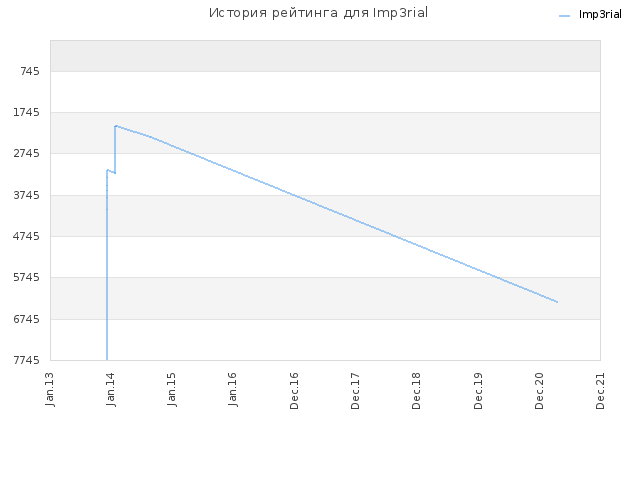Click the Dec.16 x-axis label
Screen dimensions: 640x480
coord(294,391)
